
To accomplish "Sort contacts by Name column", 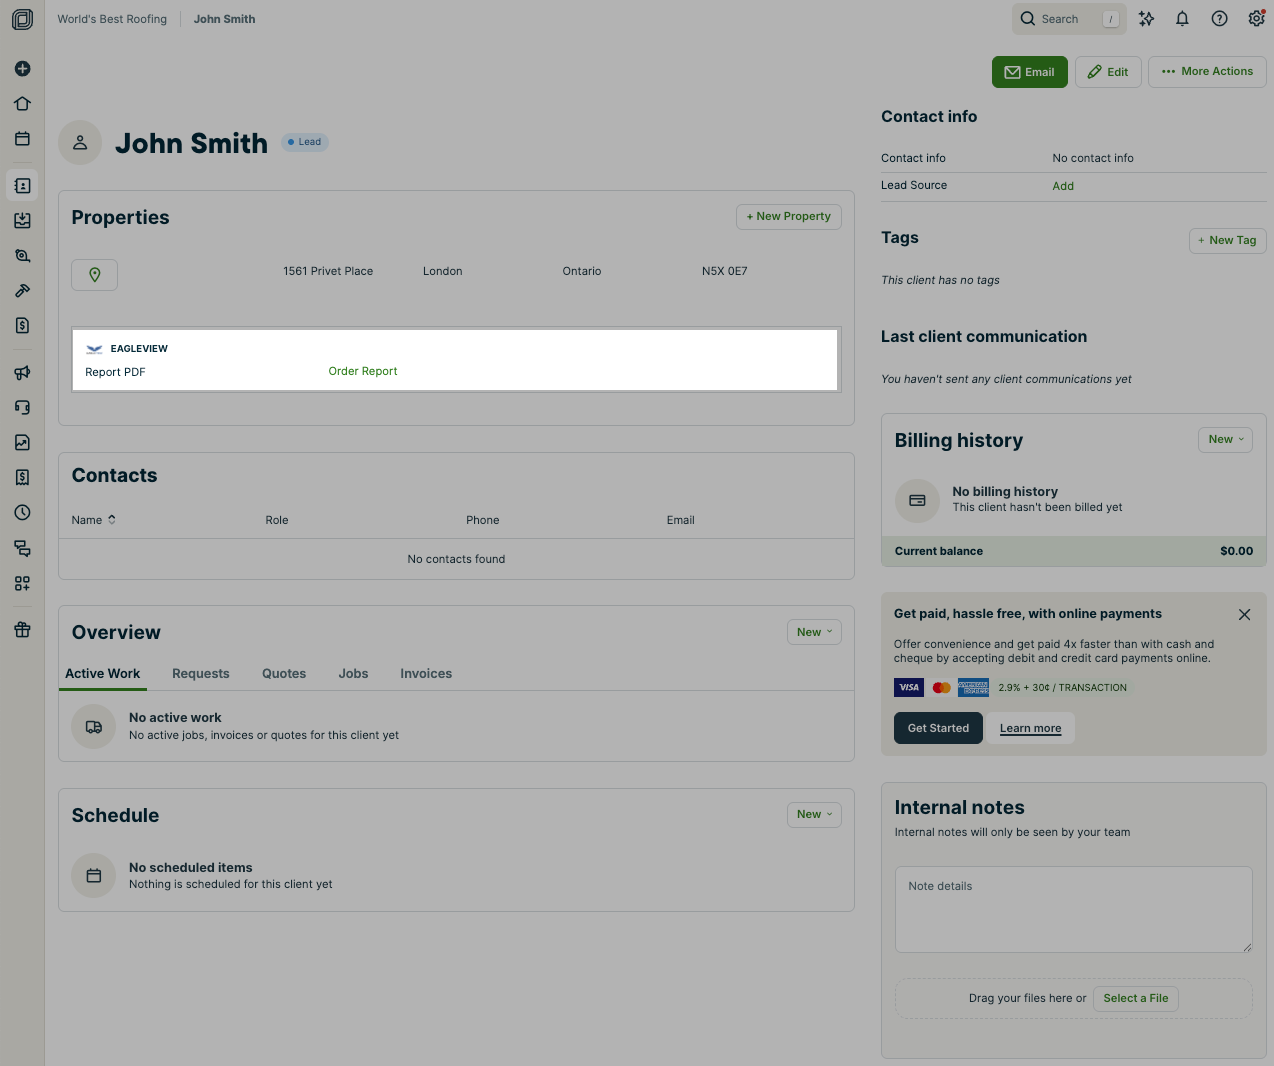I will 93,520.
